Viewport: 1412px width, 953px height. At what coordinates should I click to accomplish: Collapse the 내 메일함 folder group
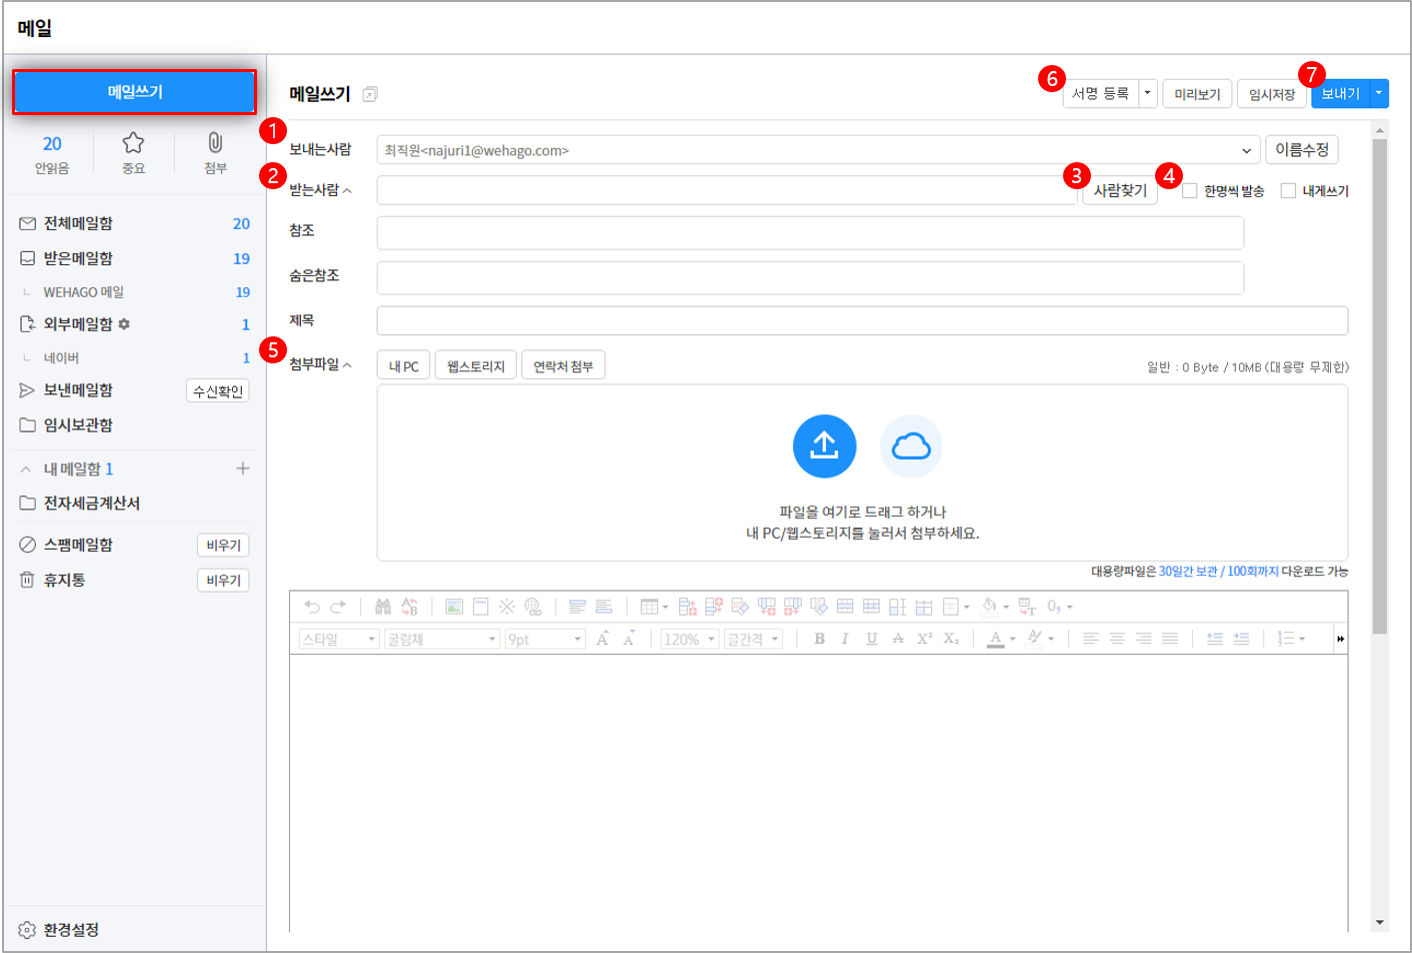(x=26, y=469)
